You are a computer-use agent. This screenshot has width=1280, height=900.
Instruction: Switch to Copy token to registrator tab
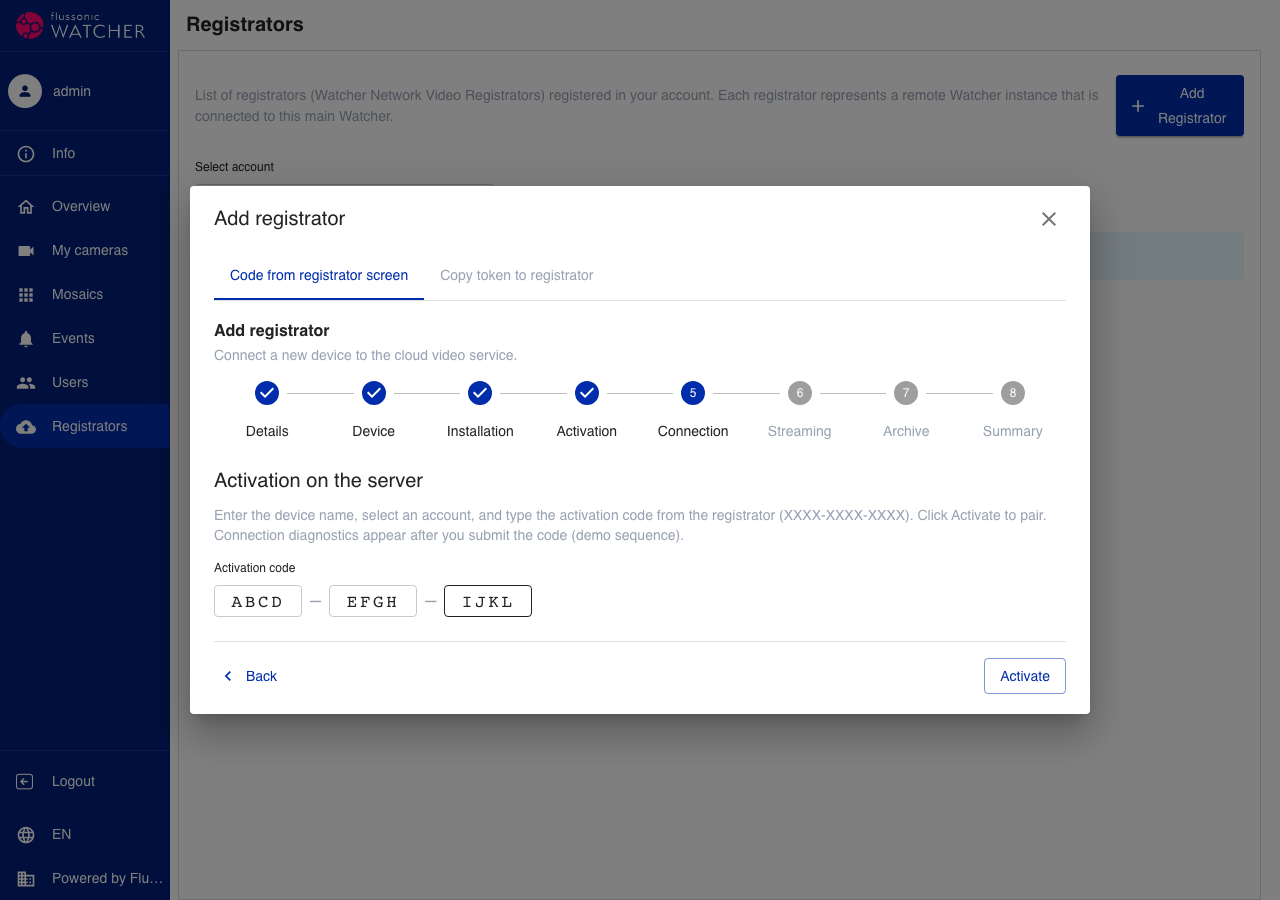click(x=517, y=275)
